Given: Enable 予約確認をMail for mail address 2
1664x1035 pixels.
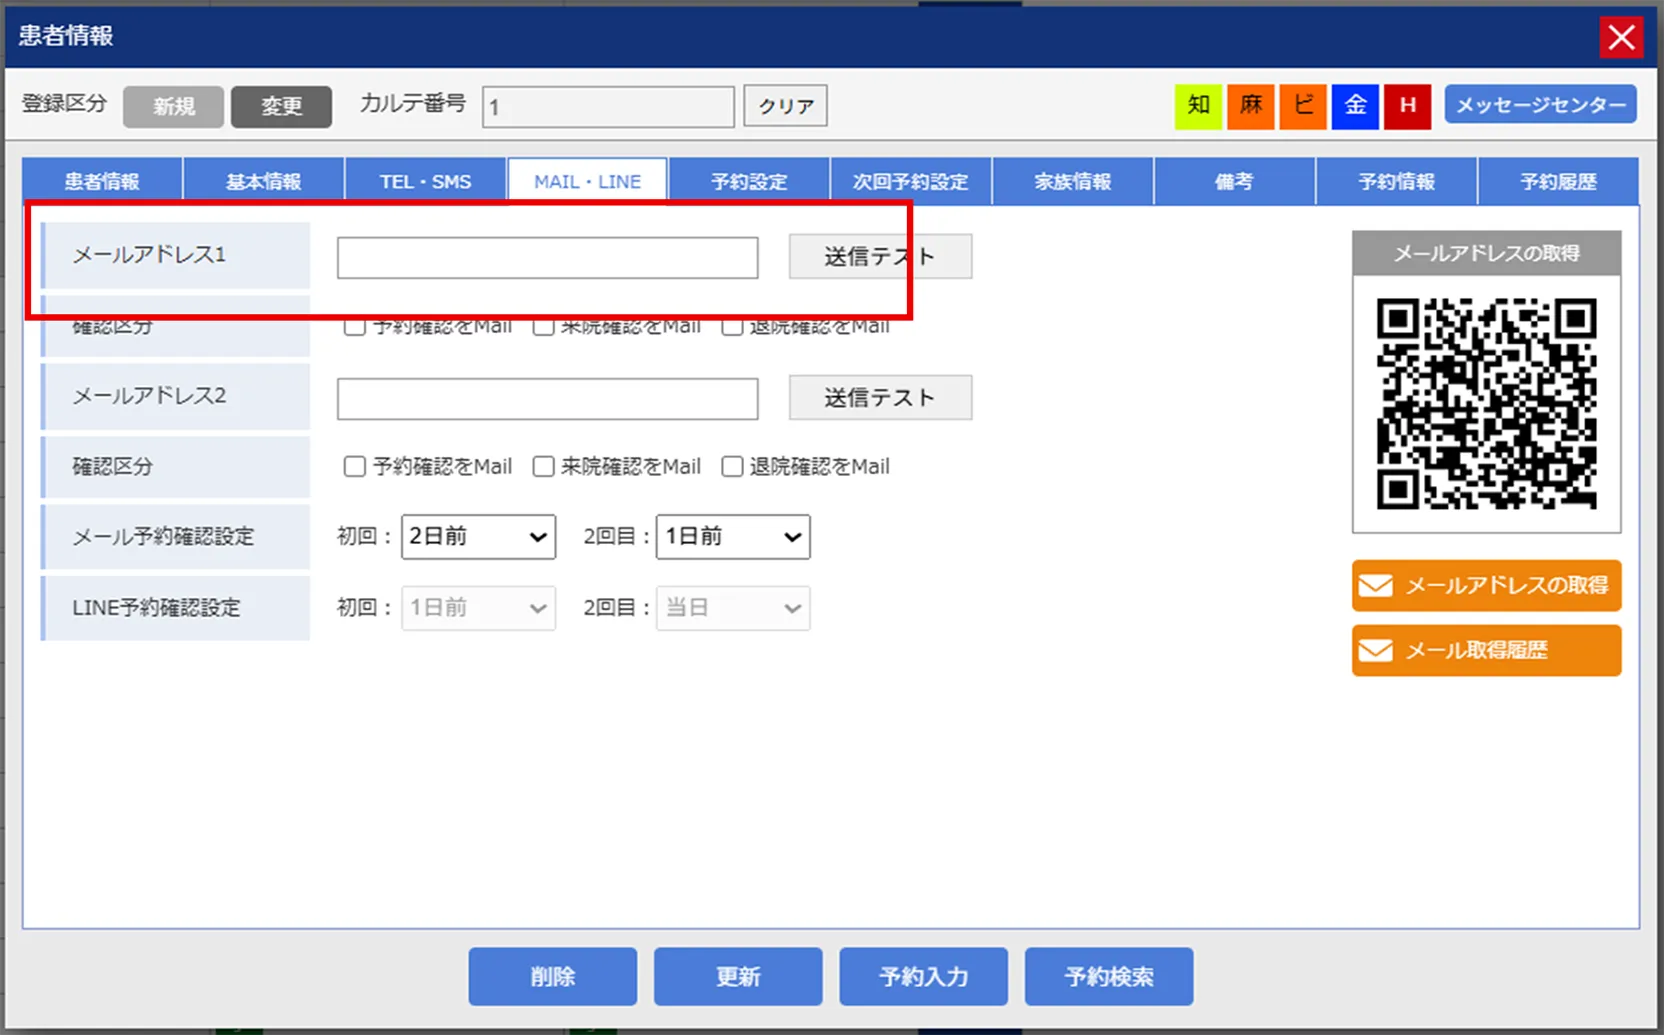Looking at the screenshot, I should 355,467.
